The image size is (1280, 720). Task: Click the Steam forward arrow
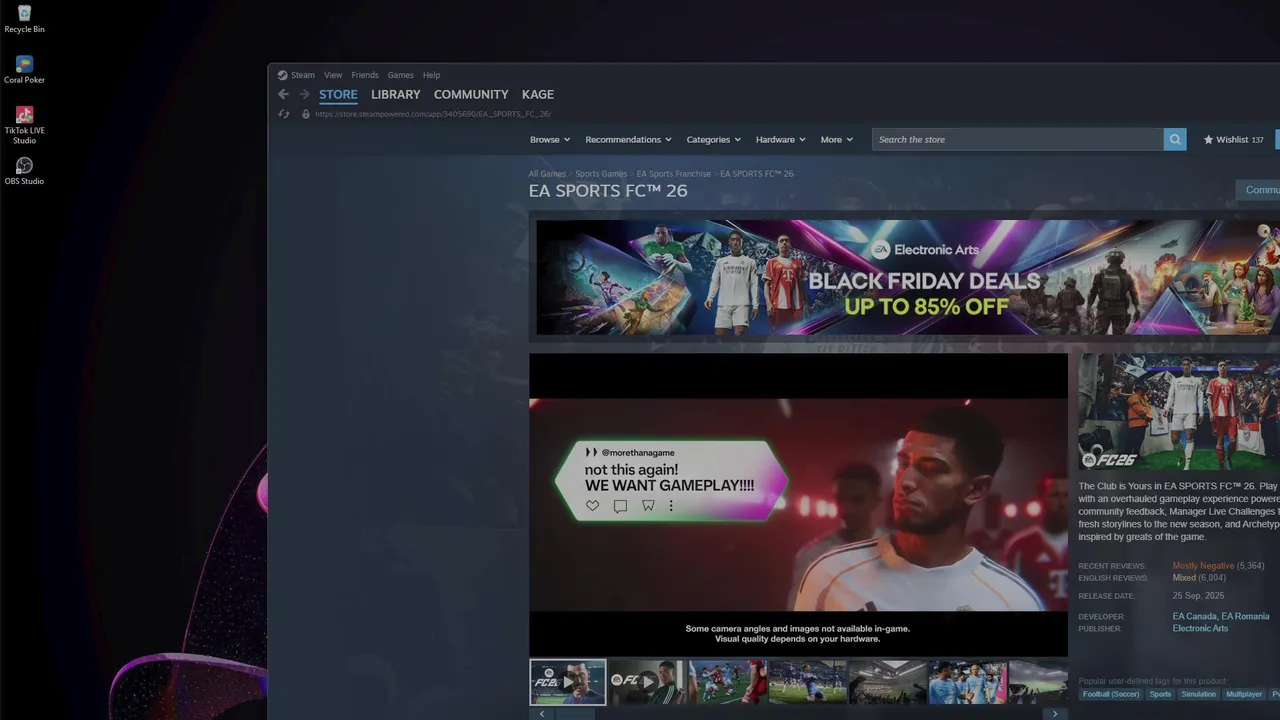(x=304, y=94)
